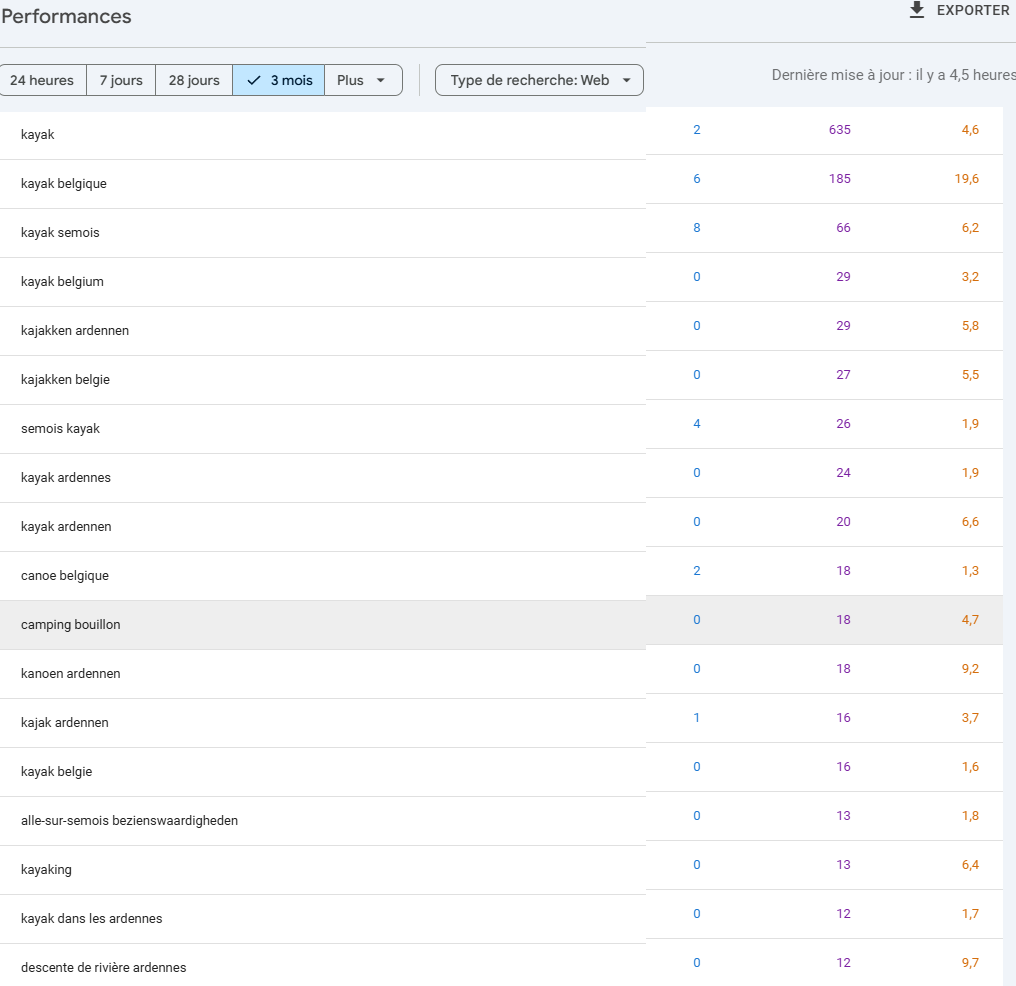Click the 185 impressions value for kayak belgique
Viewport: 1016px width, 986px height.
pyautogui.click(x=840, y=179)
